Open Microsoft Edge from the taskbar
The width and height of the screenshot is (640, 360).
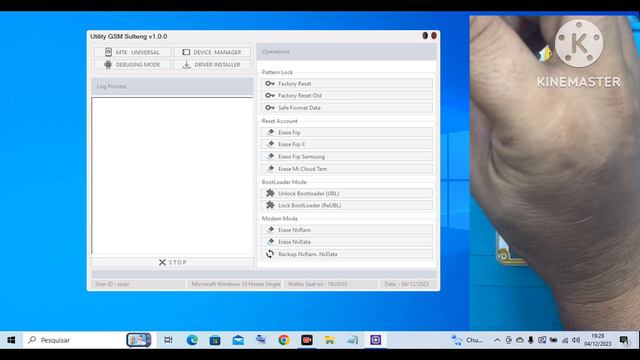(192, 340)
